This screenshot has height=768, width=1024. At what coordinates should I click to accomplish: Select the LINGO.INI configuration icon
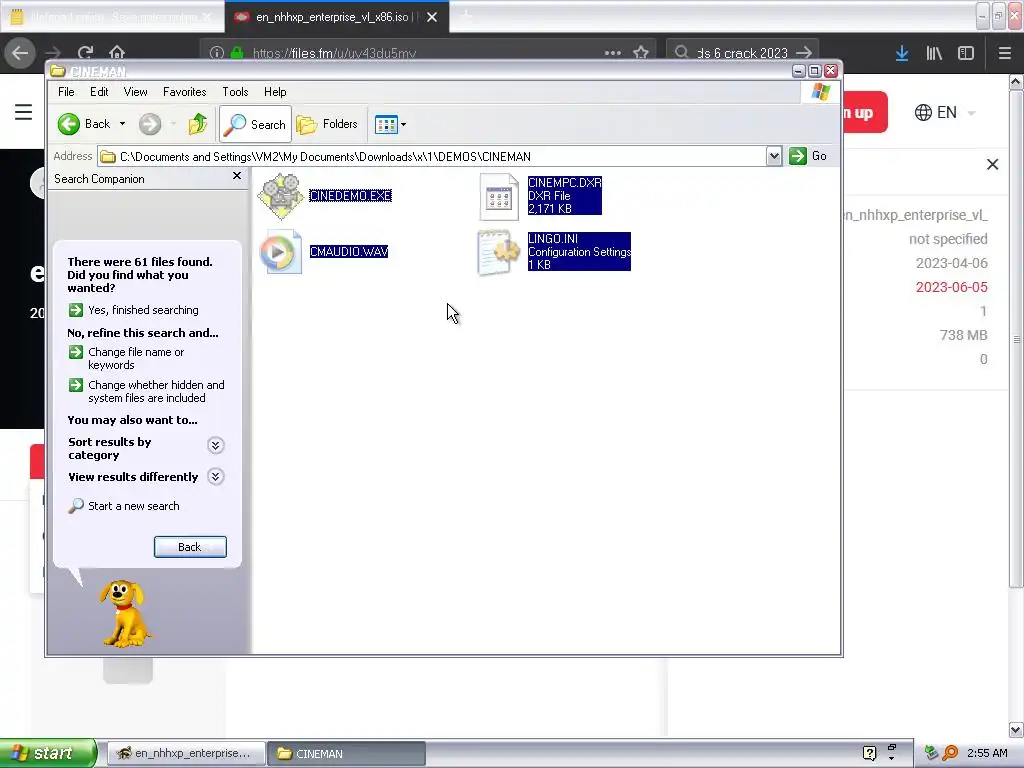(499, 252)
